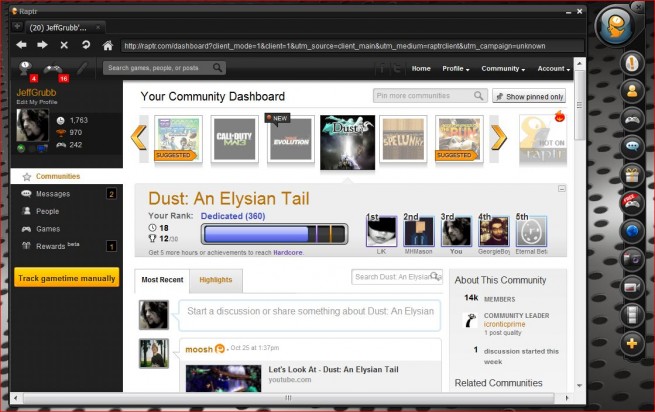Stop page loading with the X icon
The width and height of the screenshot is (655, 412).
(x=64, y=45)
